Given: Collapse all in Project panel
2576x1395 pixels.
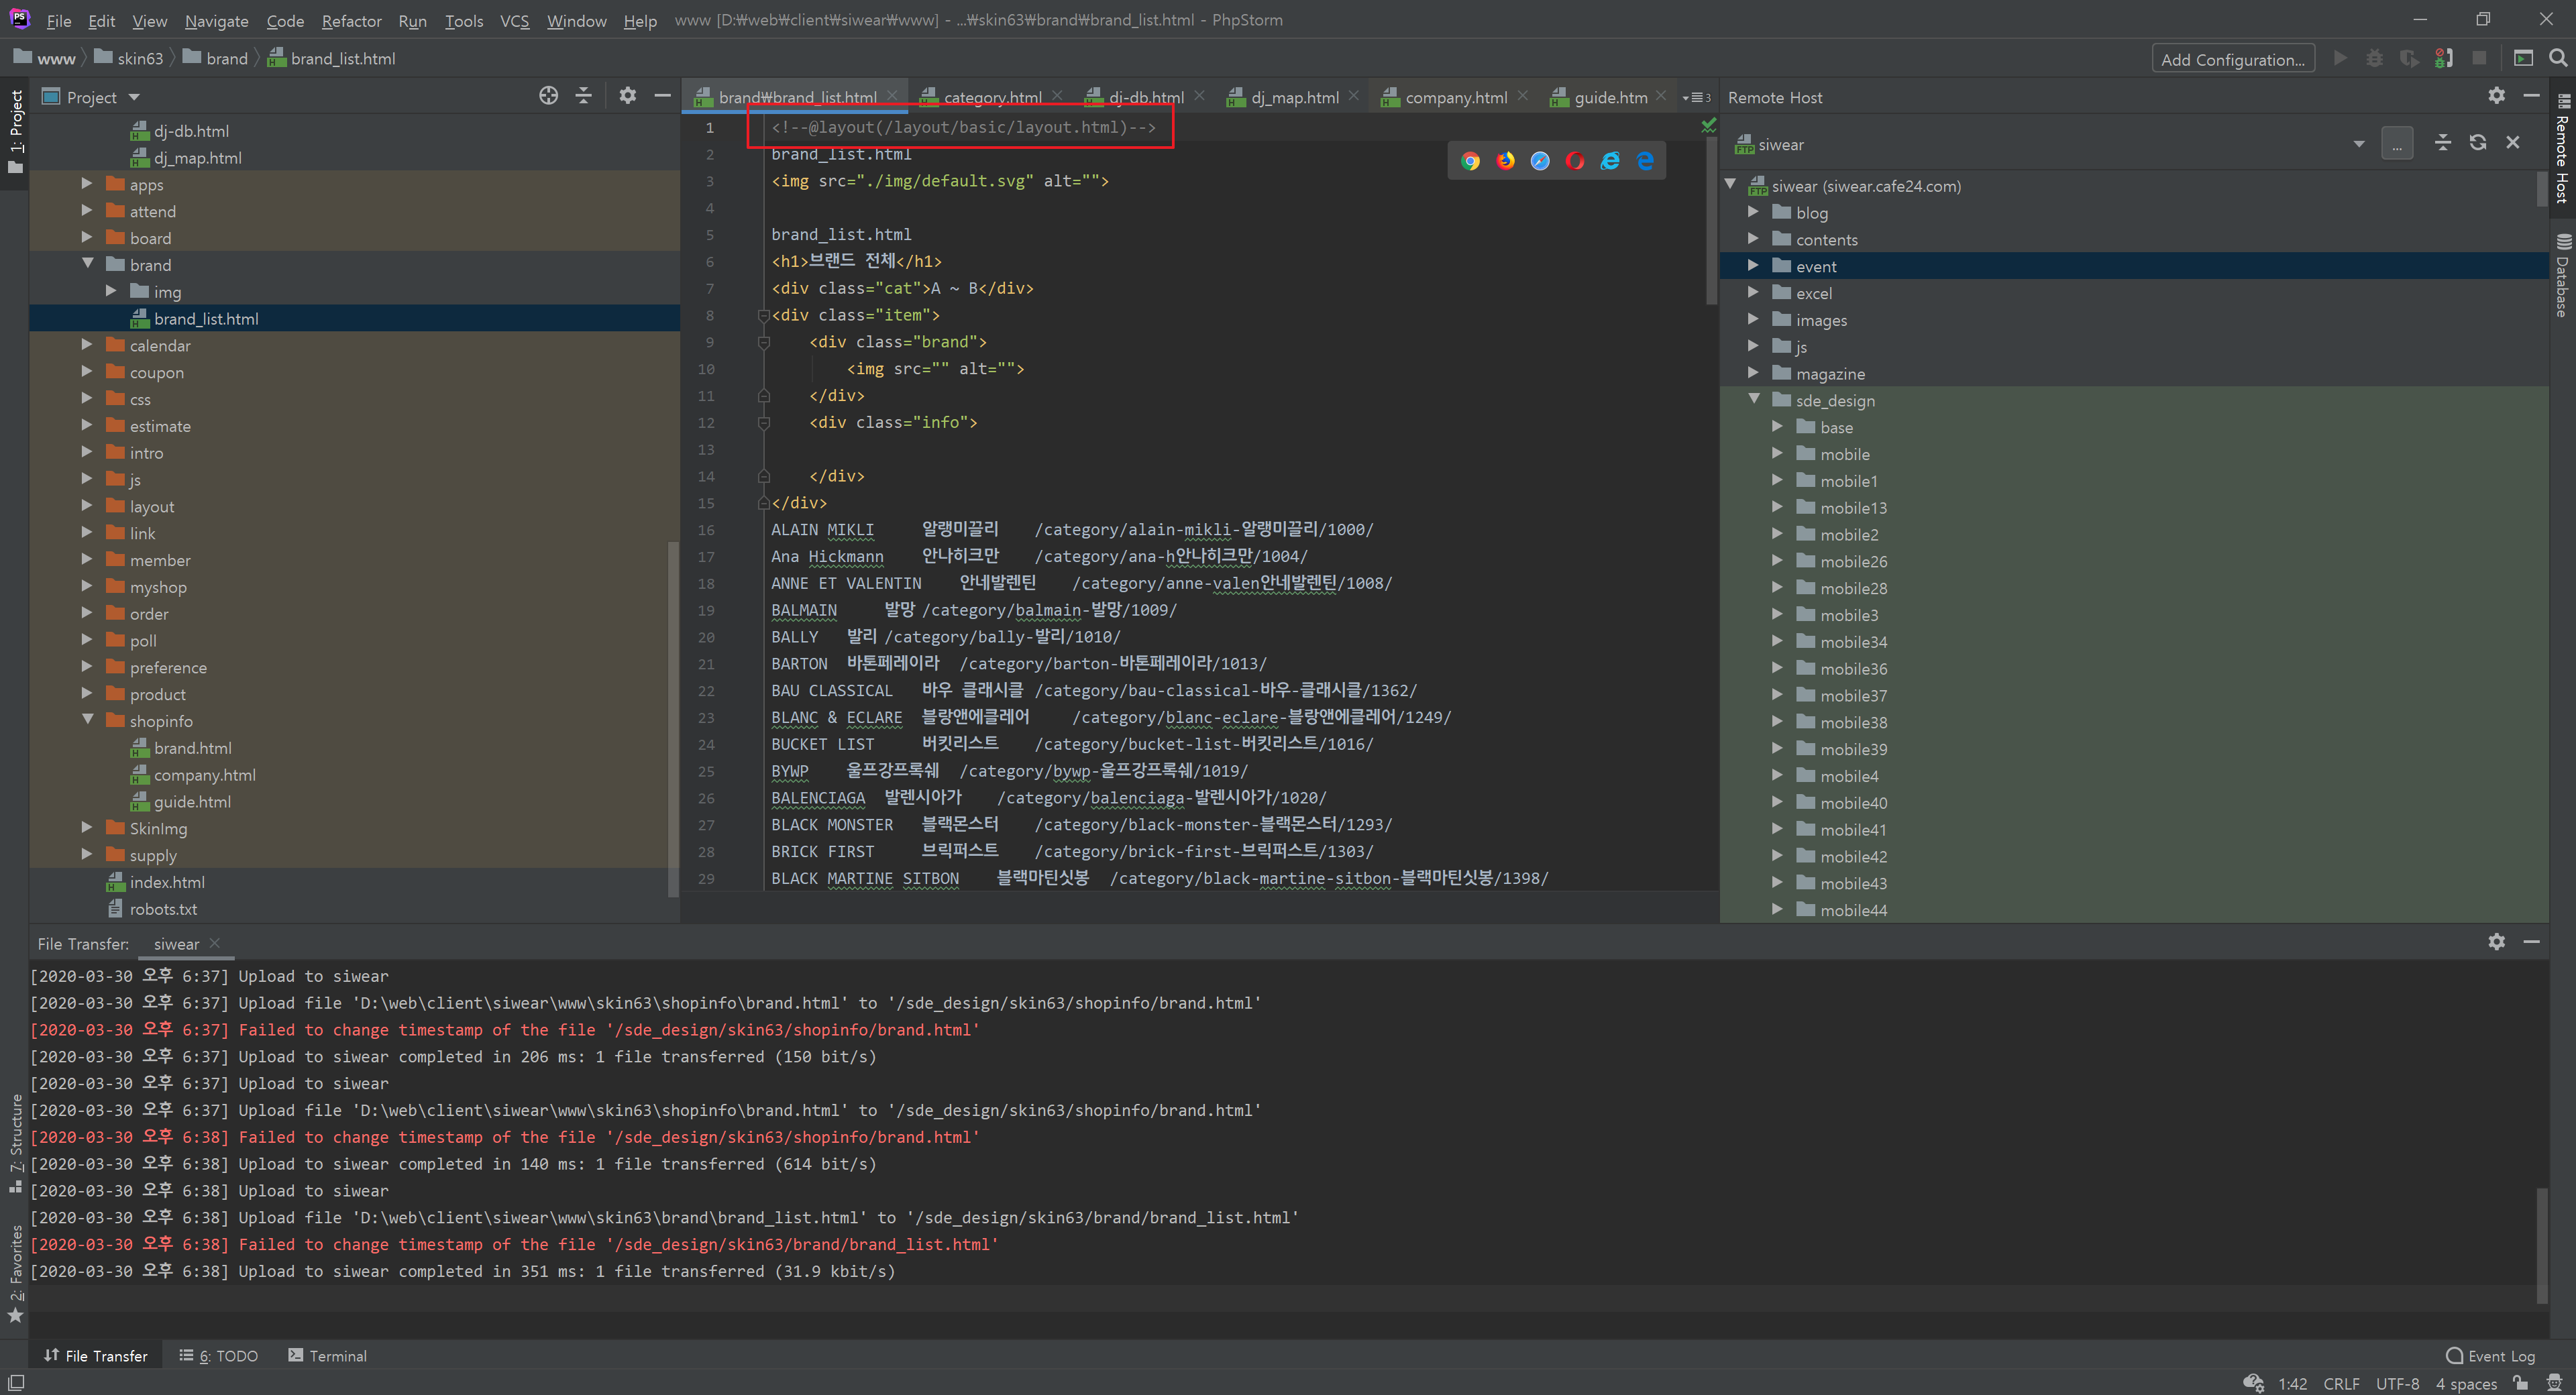Looking at the screenshot, I should [x=584, y=96].
